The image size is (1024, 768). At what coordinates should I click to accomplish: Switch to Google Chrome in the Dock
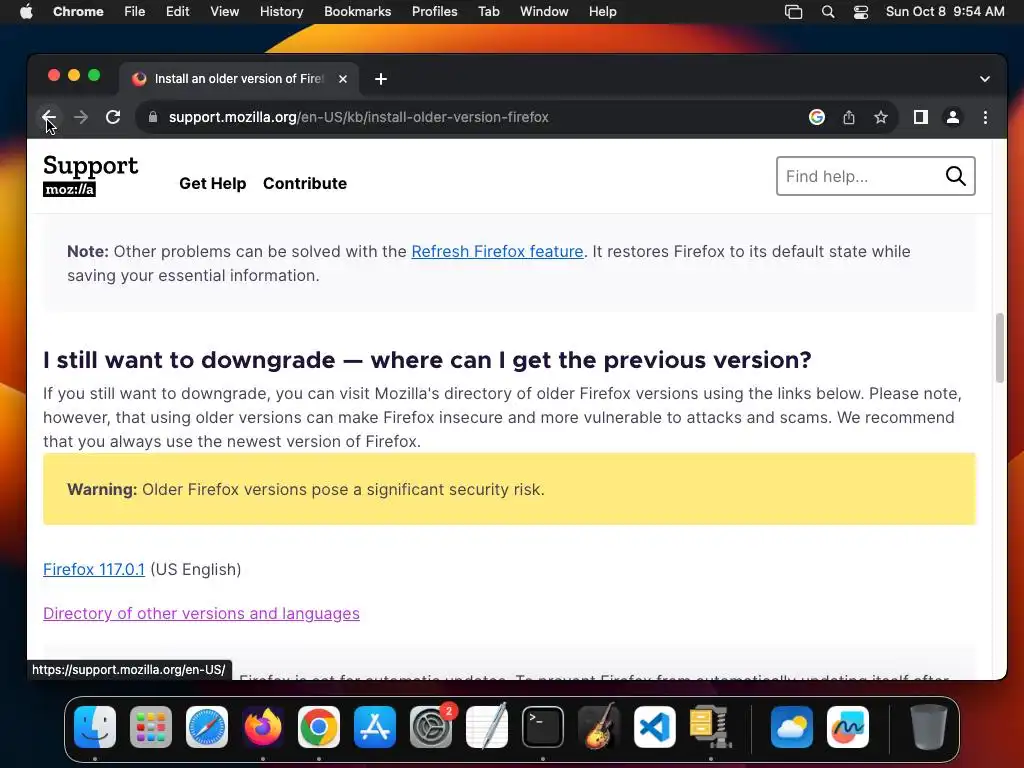[319, 727]
